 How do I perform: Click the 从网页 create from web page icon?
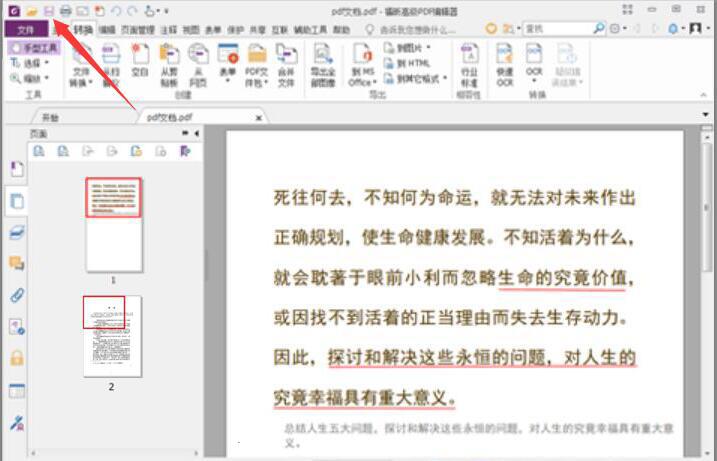coord(198,65)
